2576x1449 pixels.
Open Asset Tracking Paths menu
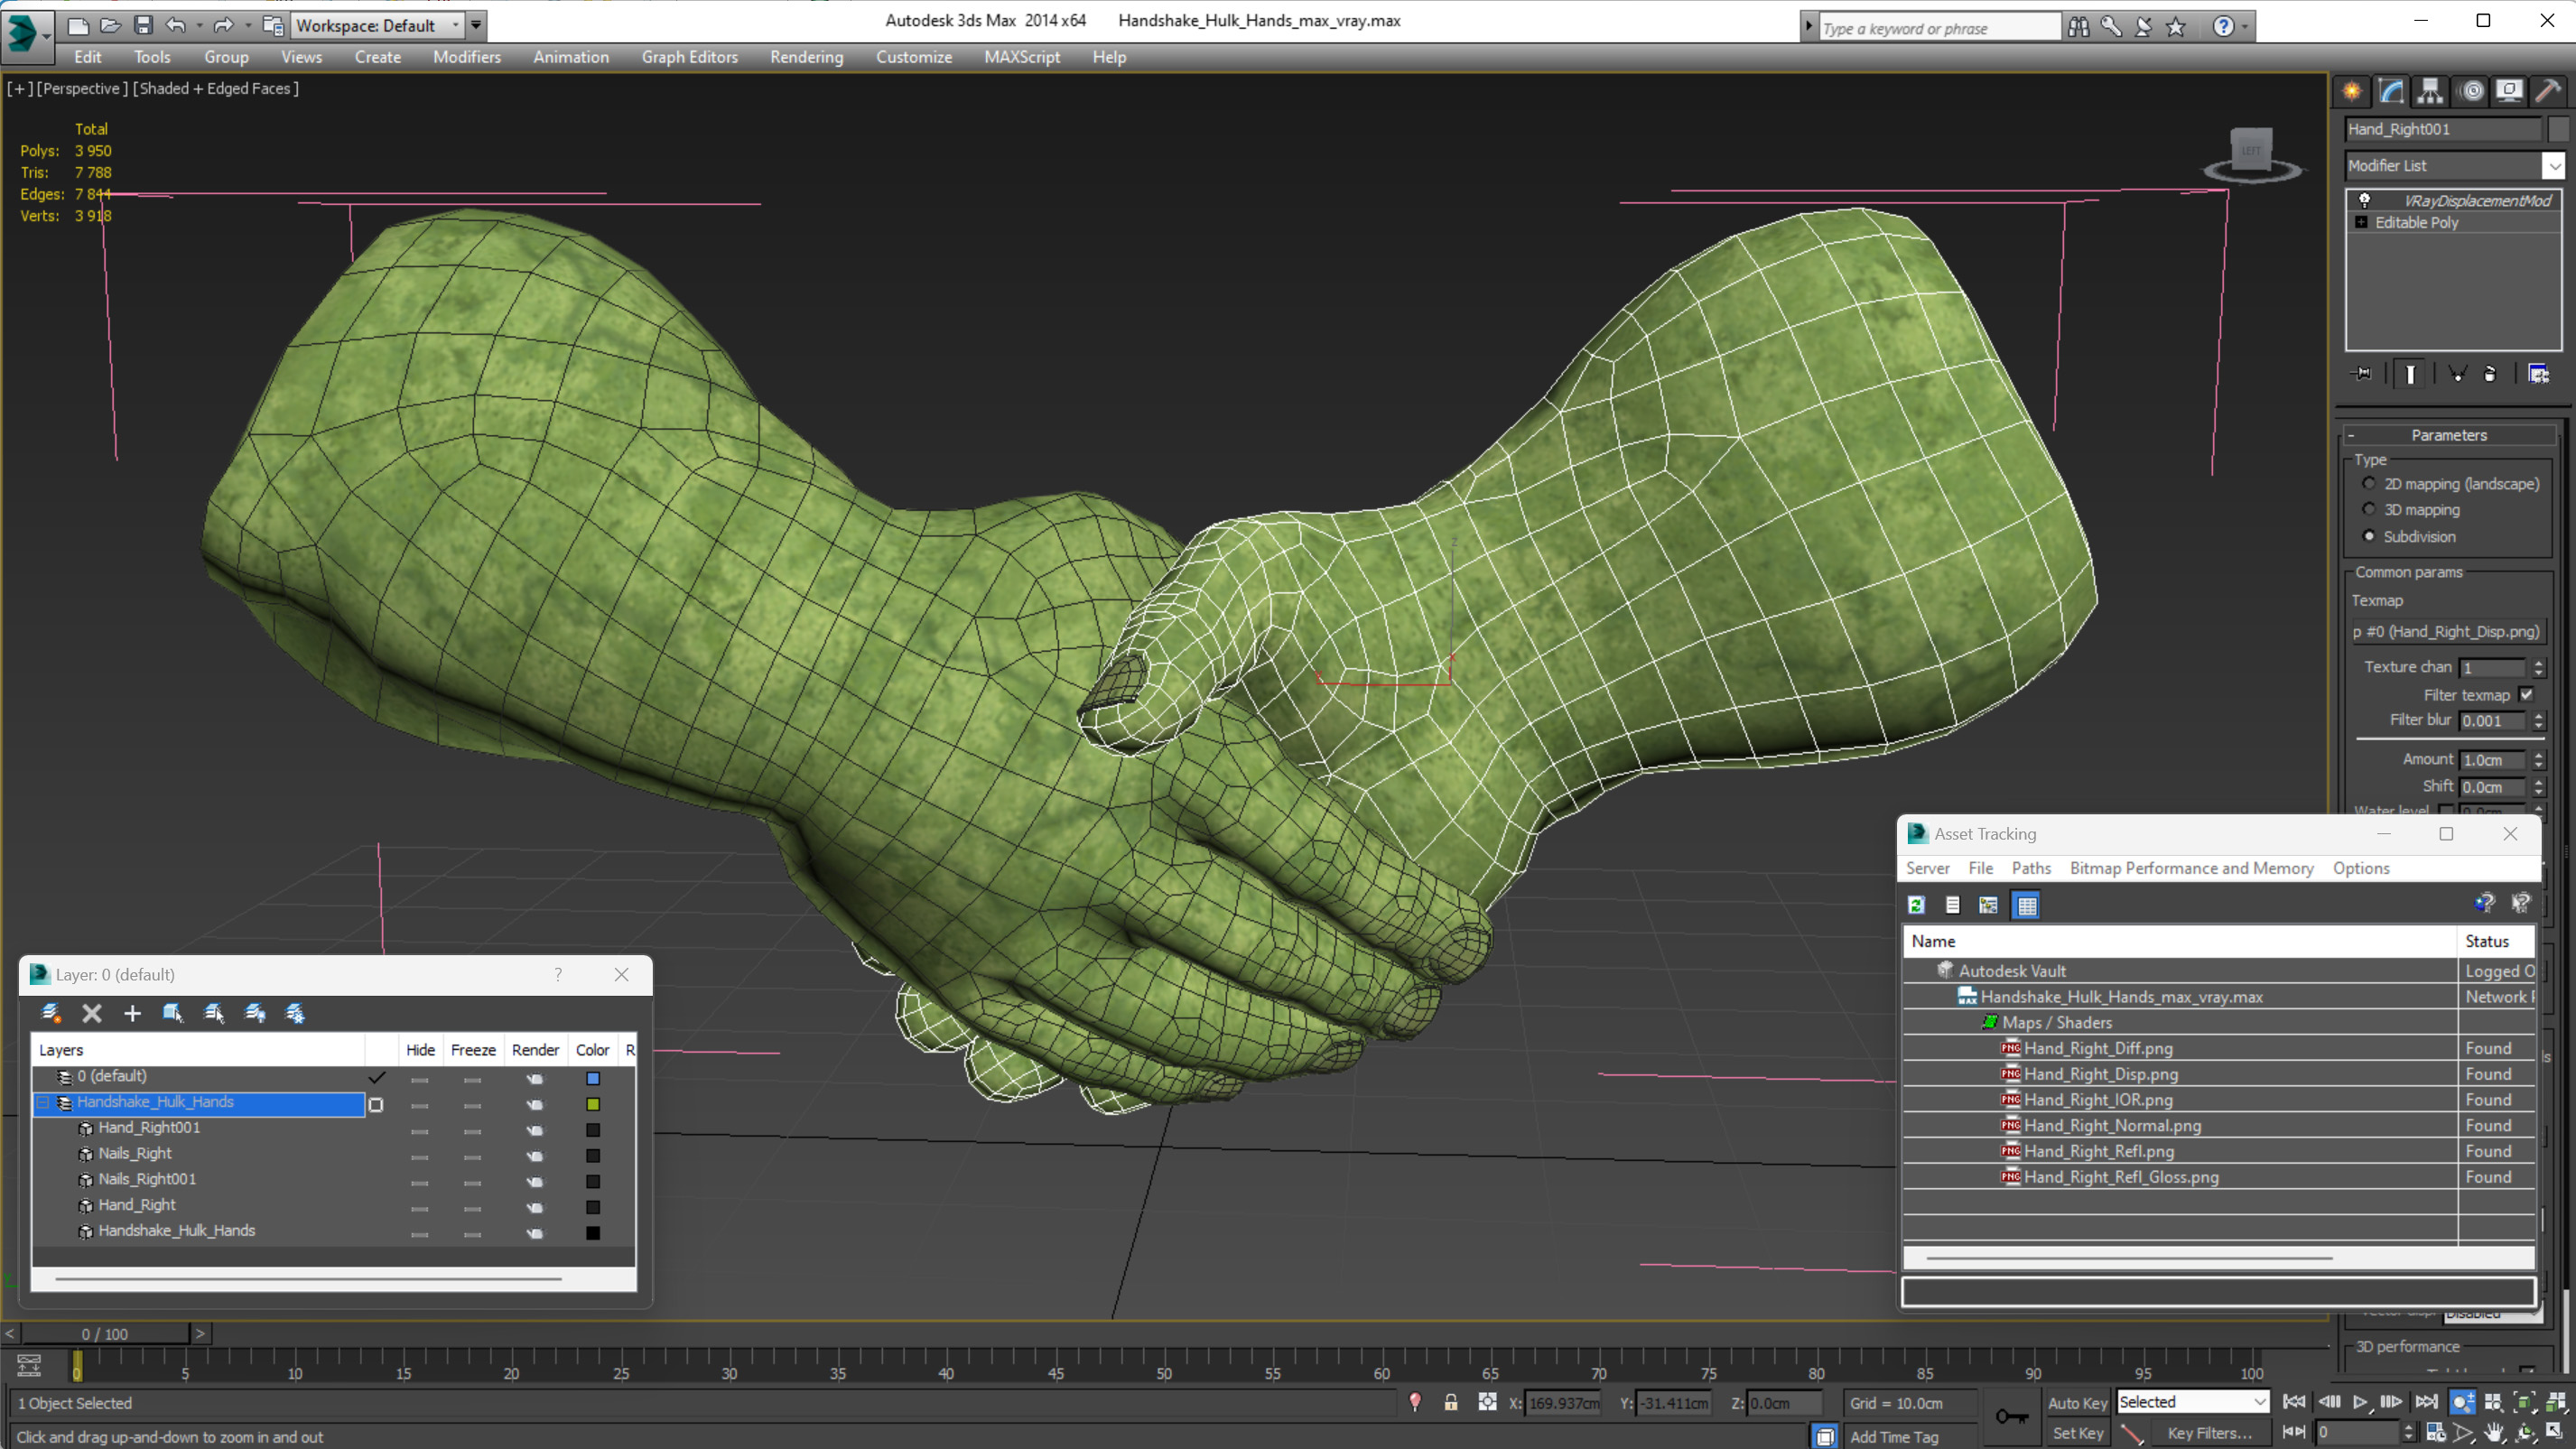pos(2031,868)
